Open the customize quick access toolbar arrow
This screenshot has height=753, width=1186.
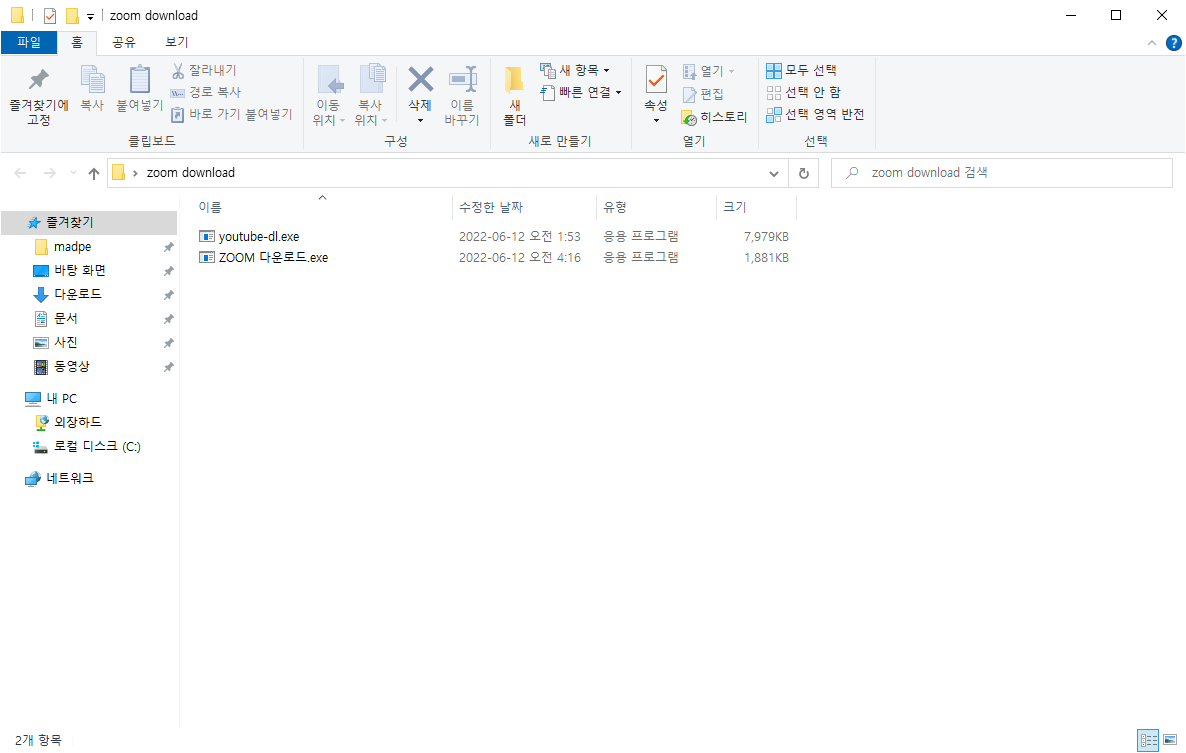(x=90, y=17)
